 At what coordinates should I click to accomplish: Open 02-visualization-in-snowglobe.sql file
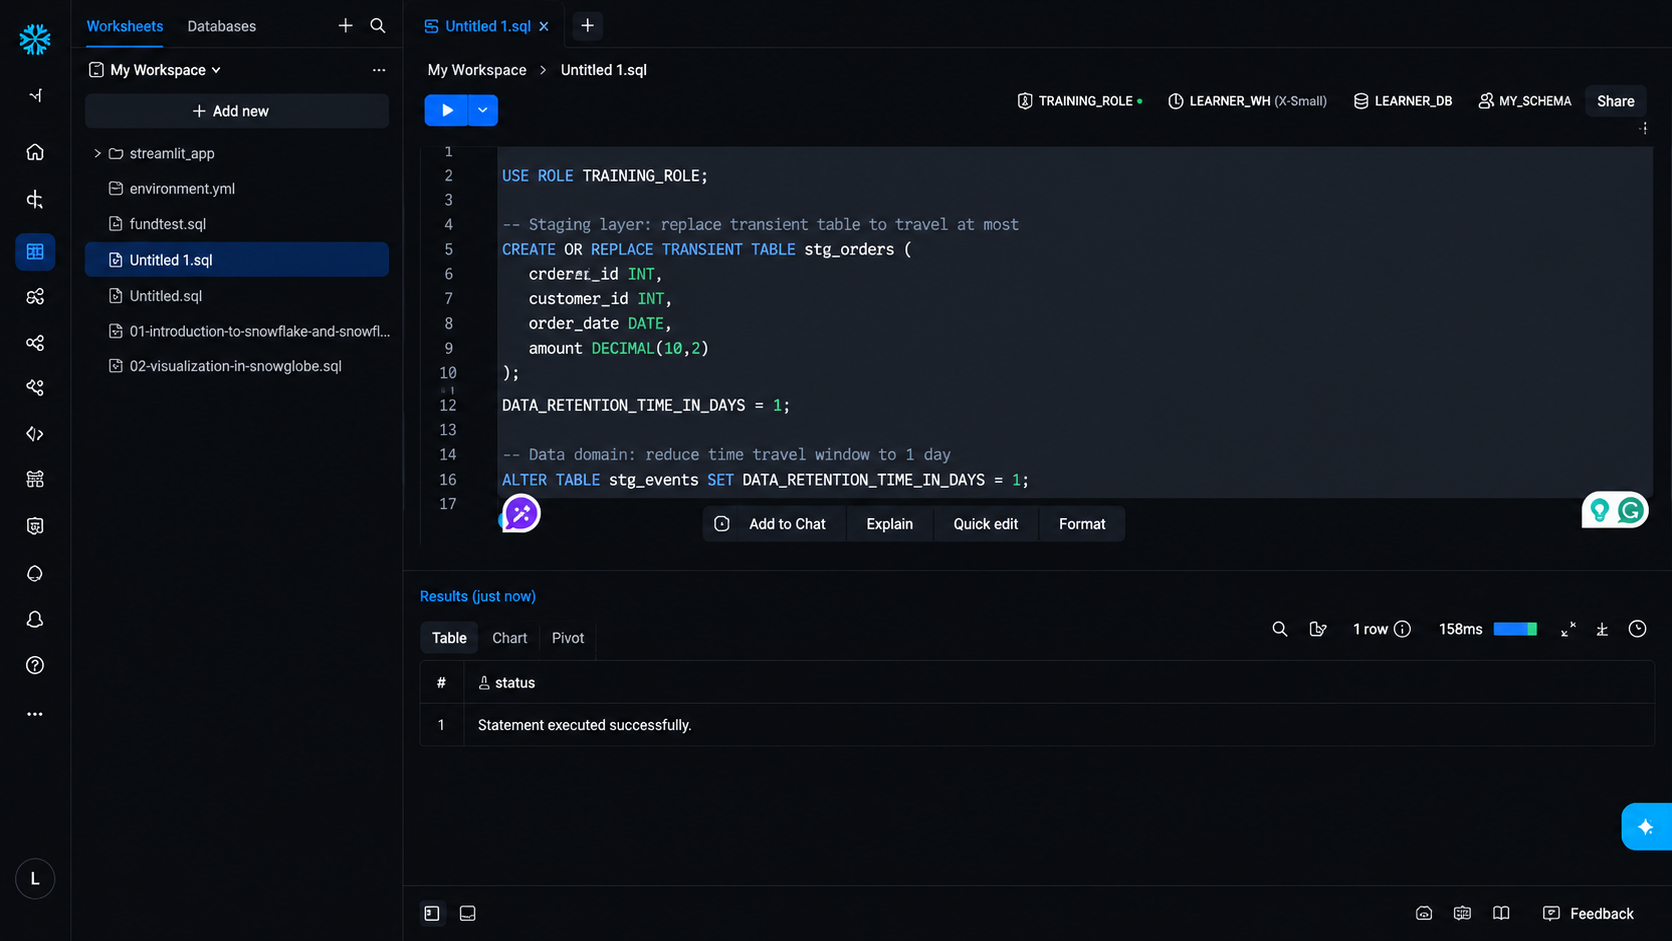pyautogui.click(x=235, y=366)
